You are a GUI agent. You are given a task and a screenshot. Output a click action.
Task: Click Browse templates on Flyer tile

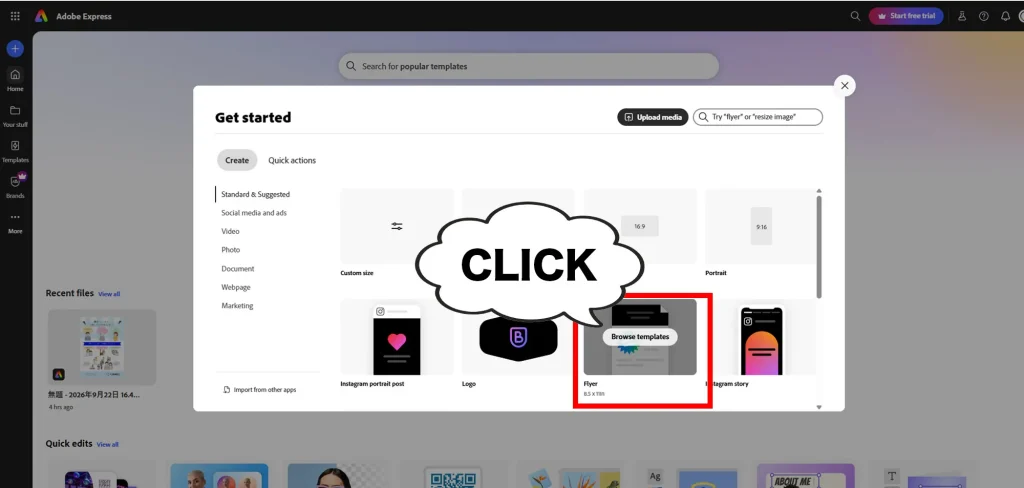click(x=640, y=336)
